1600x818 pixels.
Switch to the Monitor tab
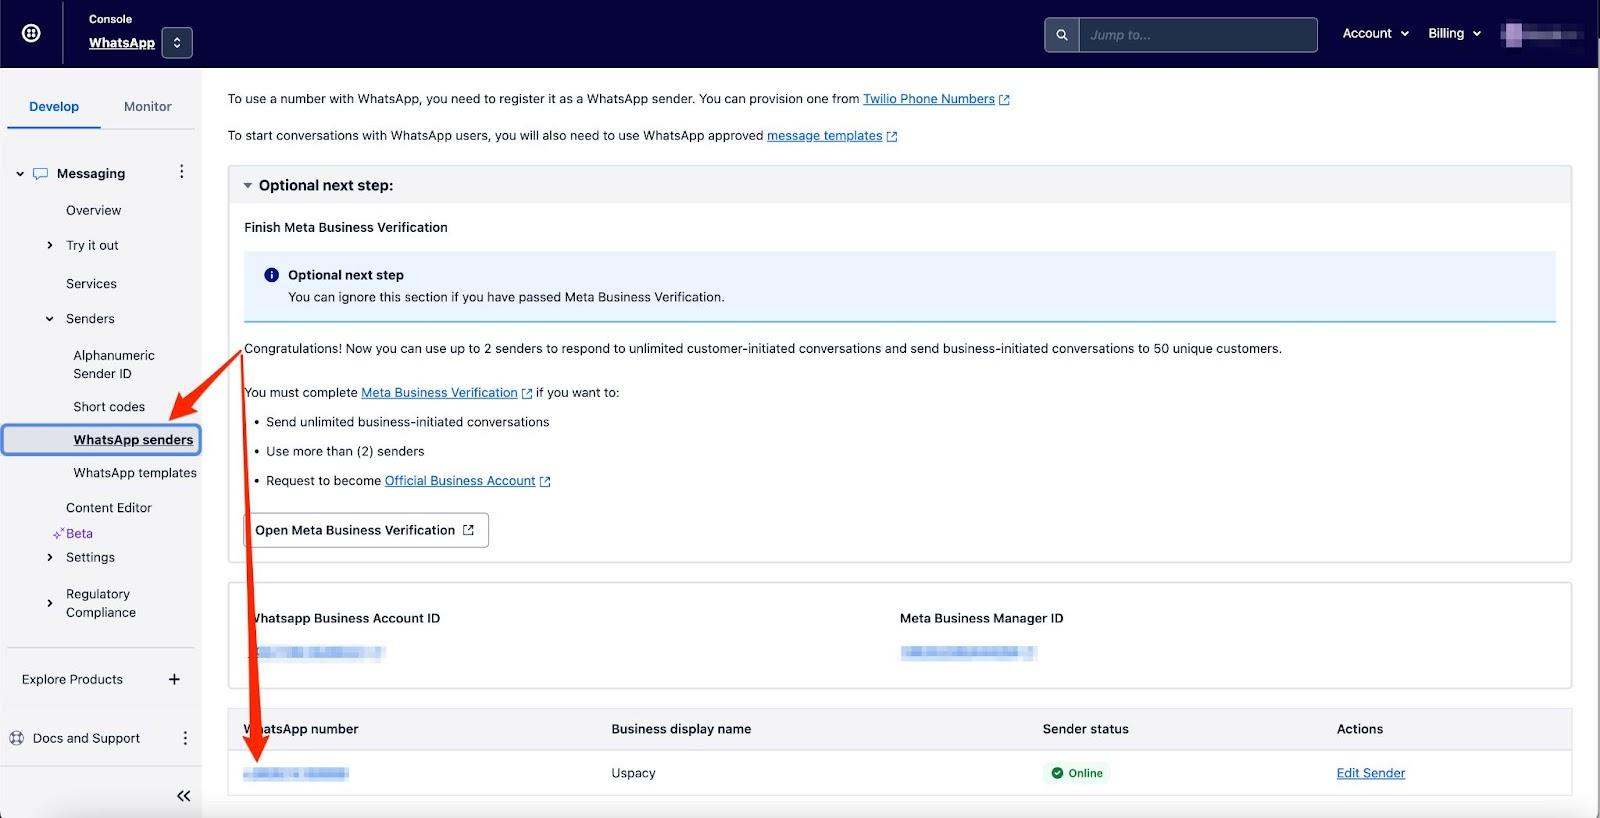click(x=147, y=107)
